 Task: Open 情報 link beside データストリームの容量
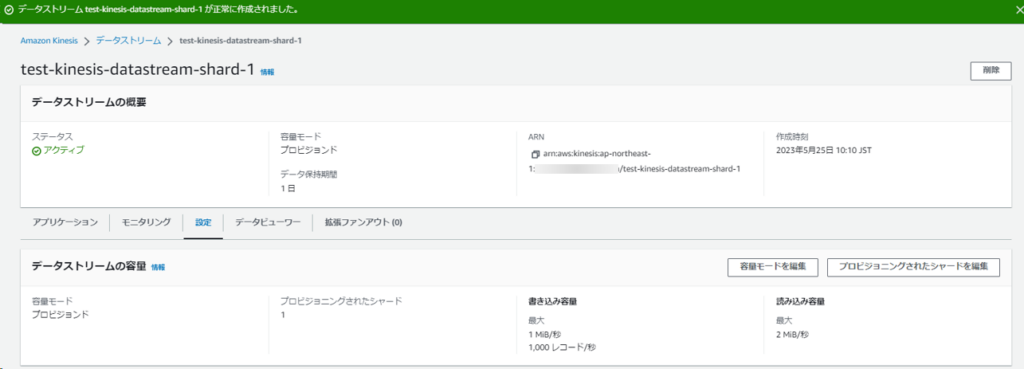[158, 267]
